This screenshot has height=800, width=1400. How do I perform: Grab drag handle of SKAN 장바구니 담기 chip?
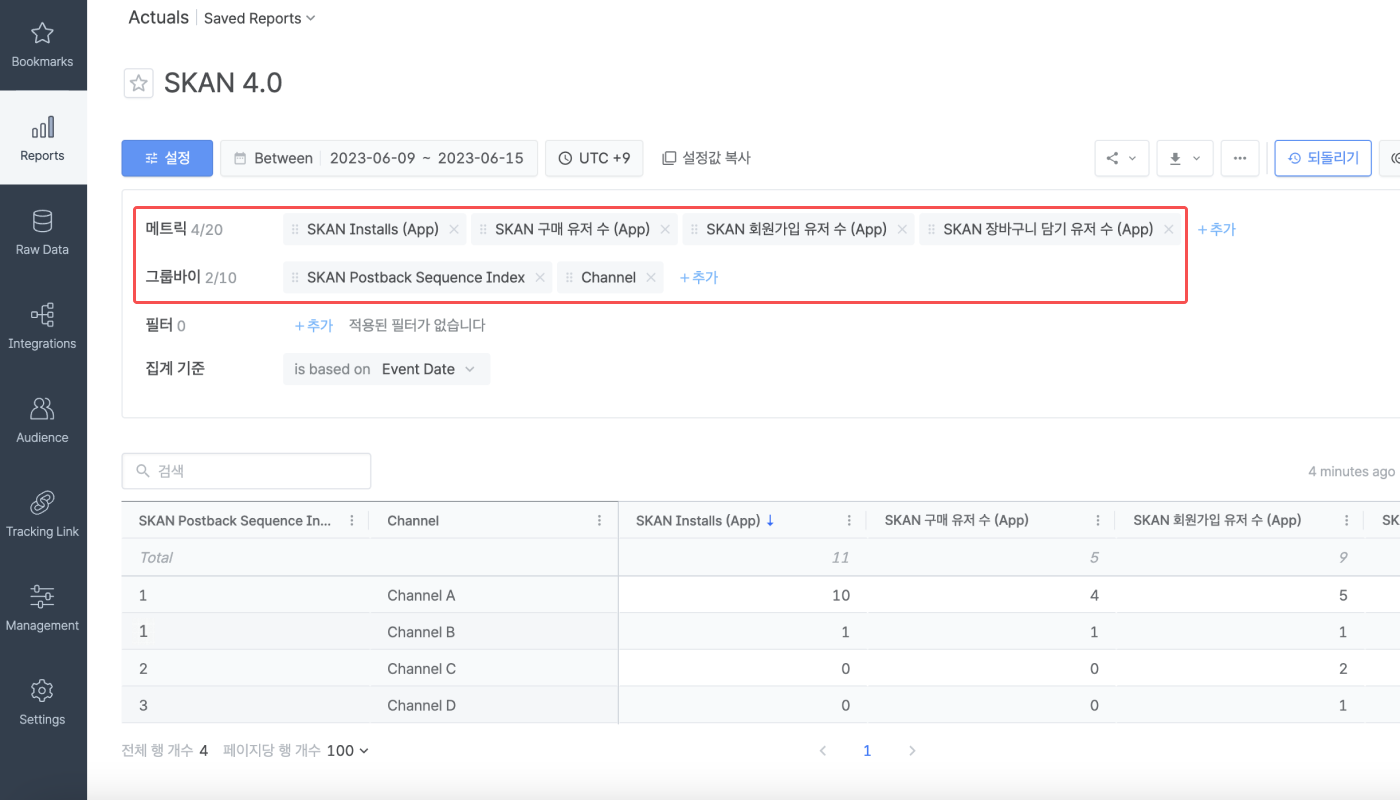(x=931, y=229)
